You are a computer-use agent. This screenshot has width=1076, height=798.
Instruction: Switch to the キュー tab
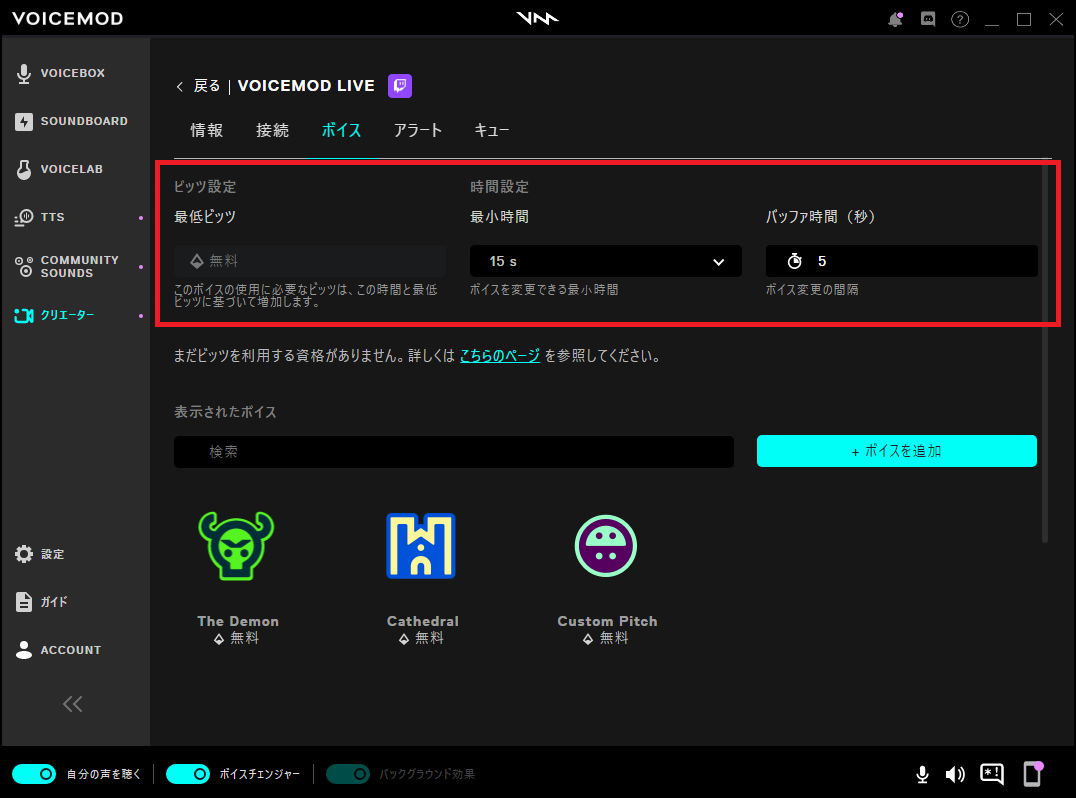(x=492, y=130)
